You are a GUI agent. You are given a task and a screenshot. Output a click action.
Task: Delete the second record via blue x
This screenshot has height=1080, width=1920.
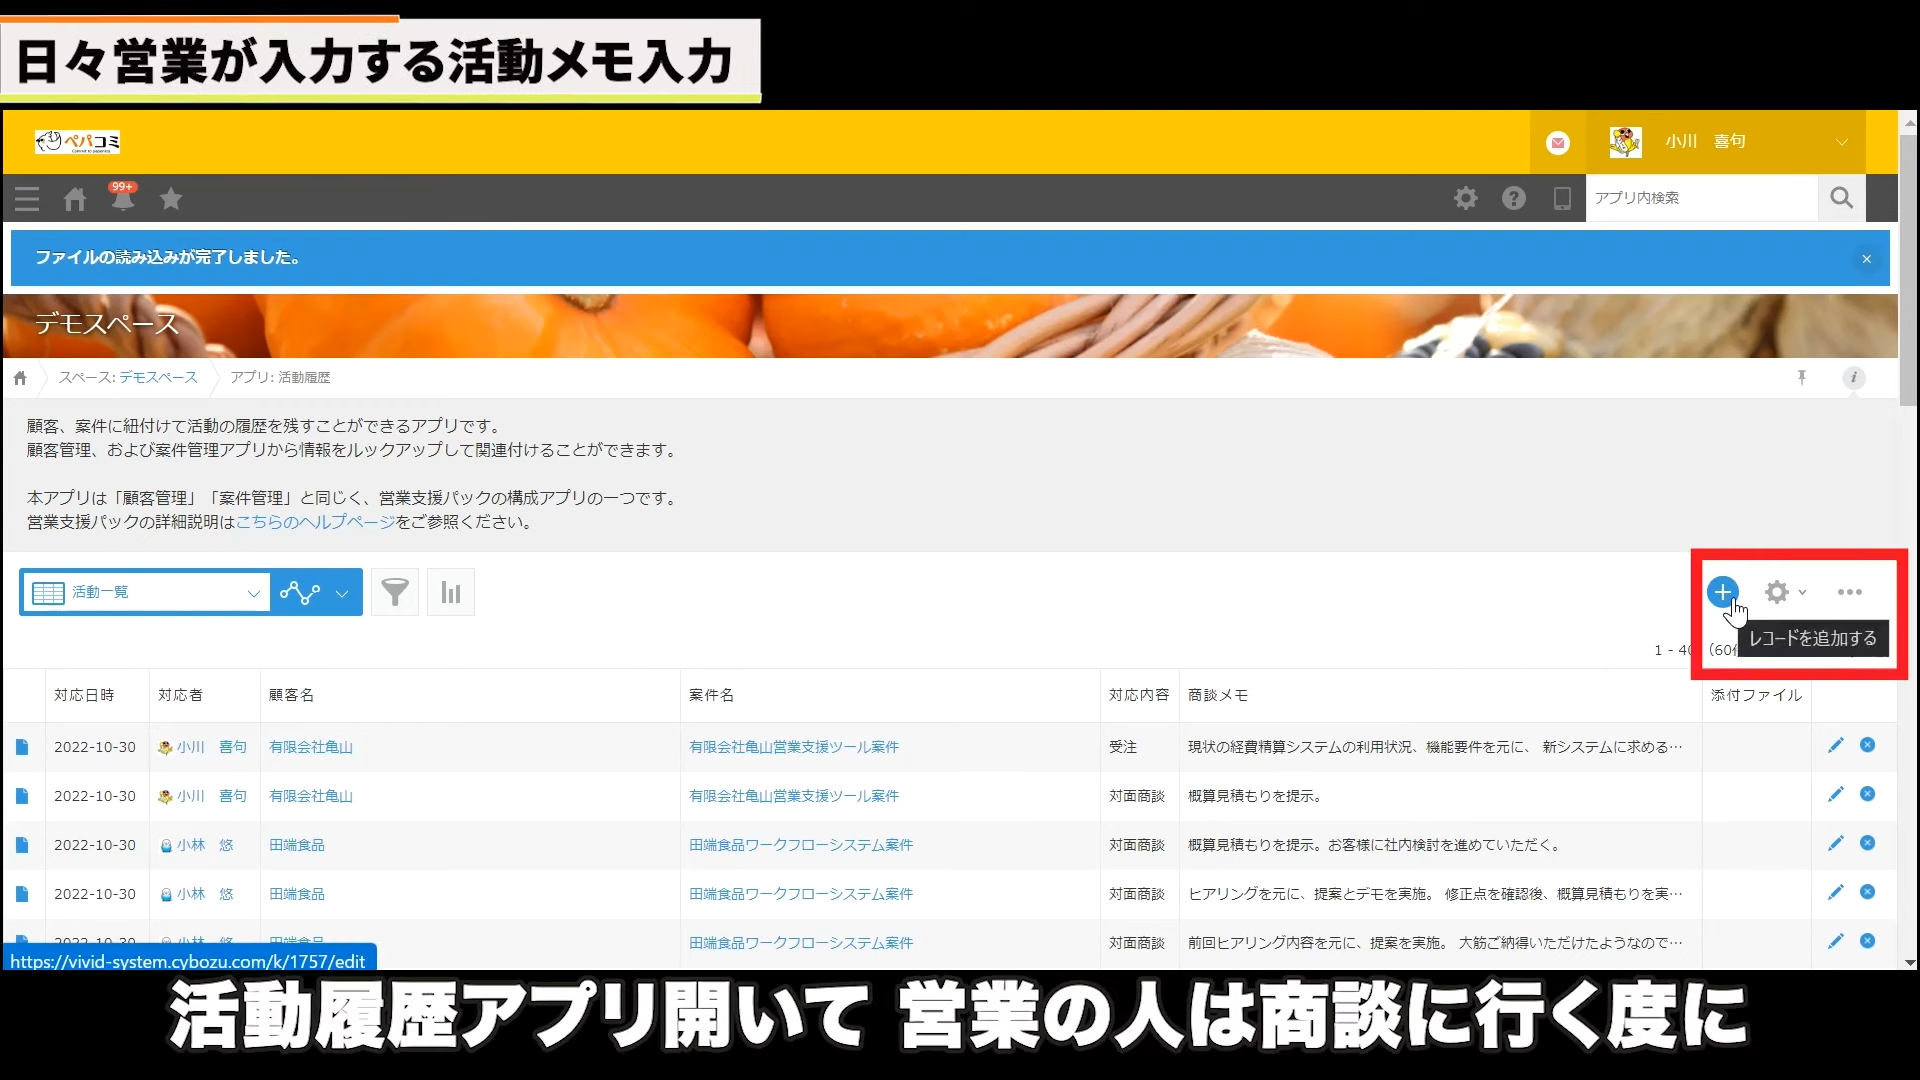1867,795
